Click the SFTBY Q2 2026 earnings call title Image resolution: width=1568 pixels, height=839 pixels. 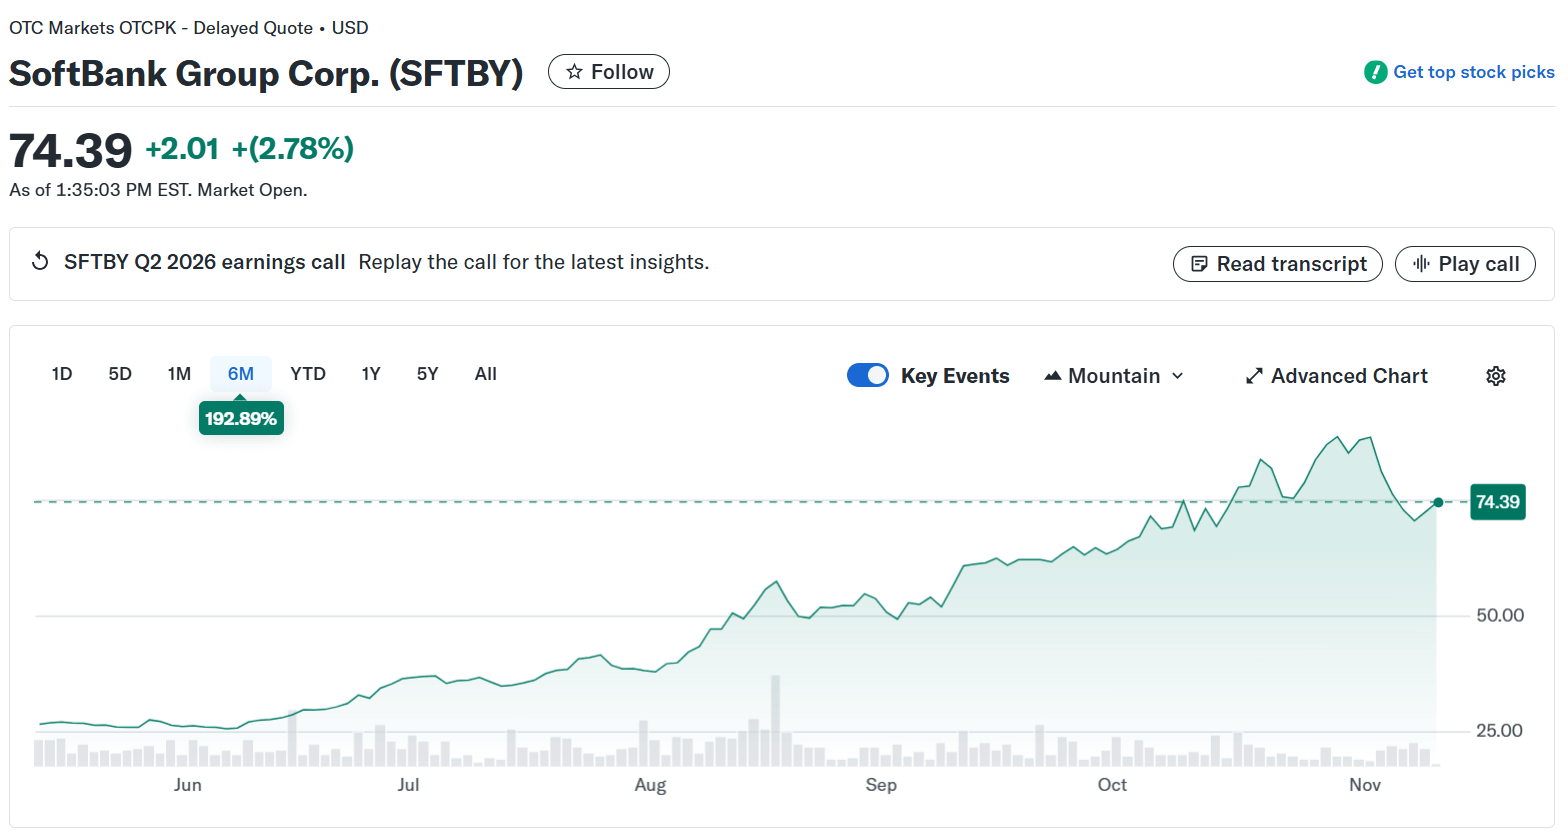pyautogui.click(x=205, y=262)
